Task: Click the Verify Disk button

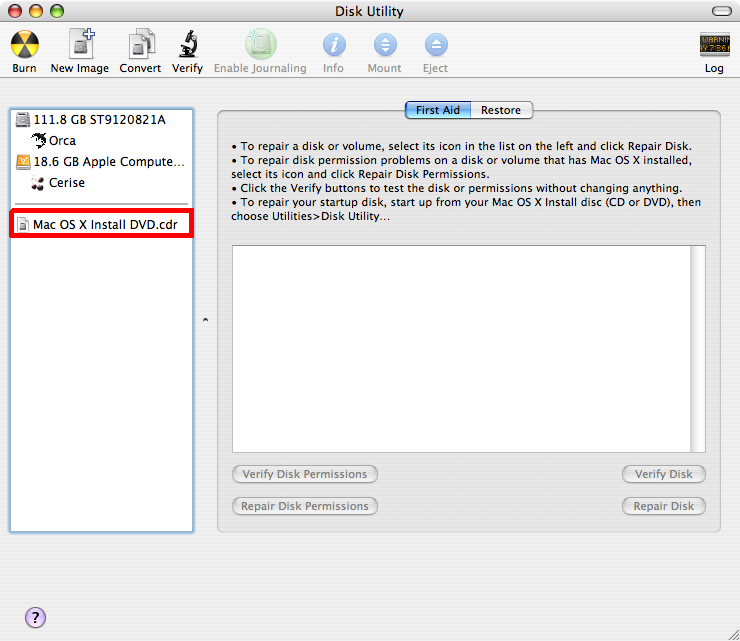Action: (x=664, y=474)
